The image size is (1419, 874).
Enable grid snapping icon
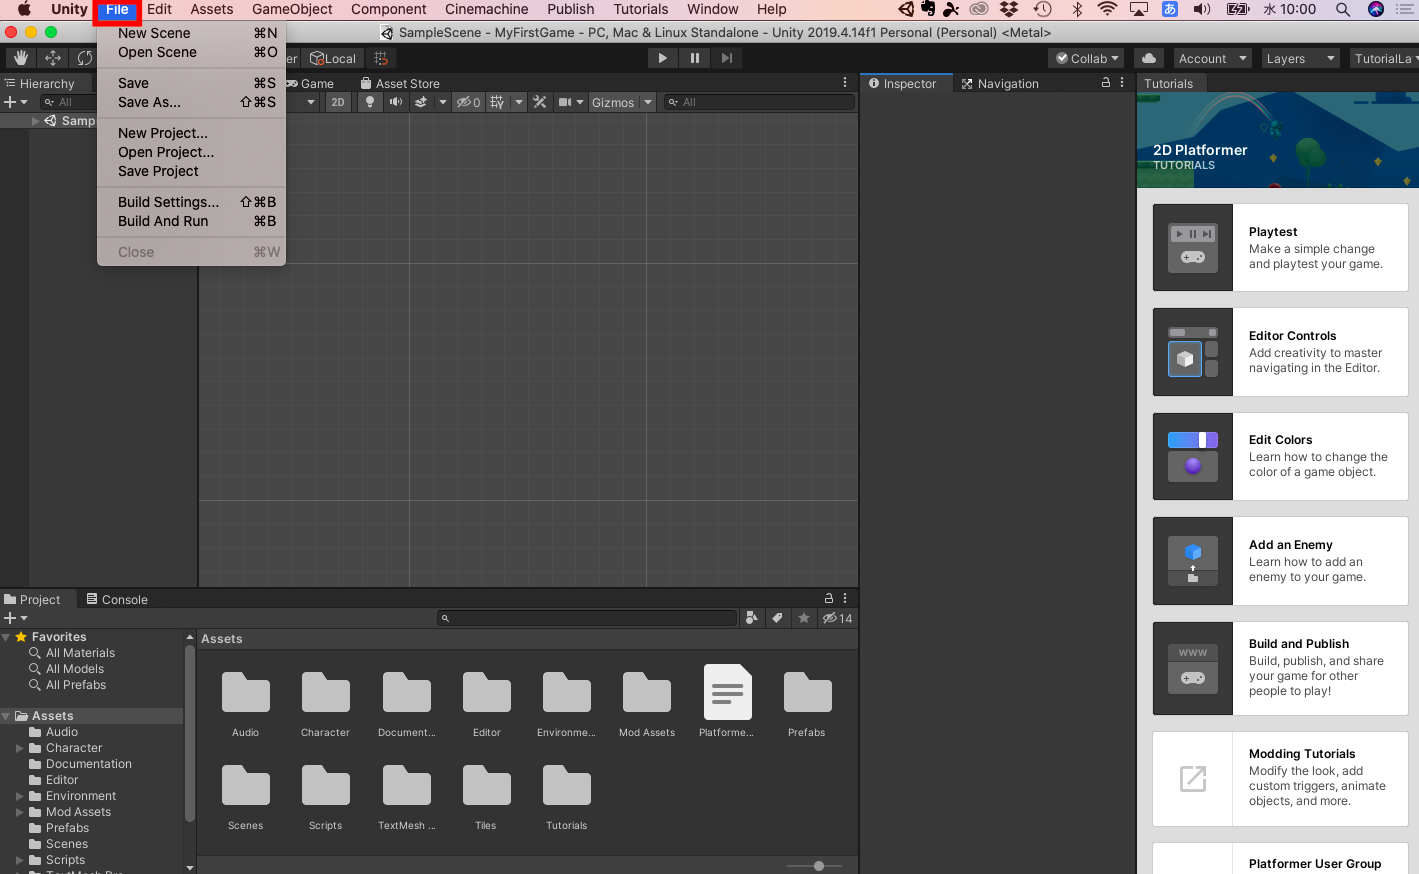pos(380,57)
